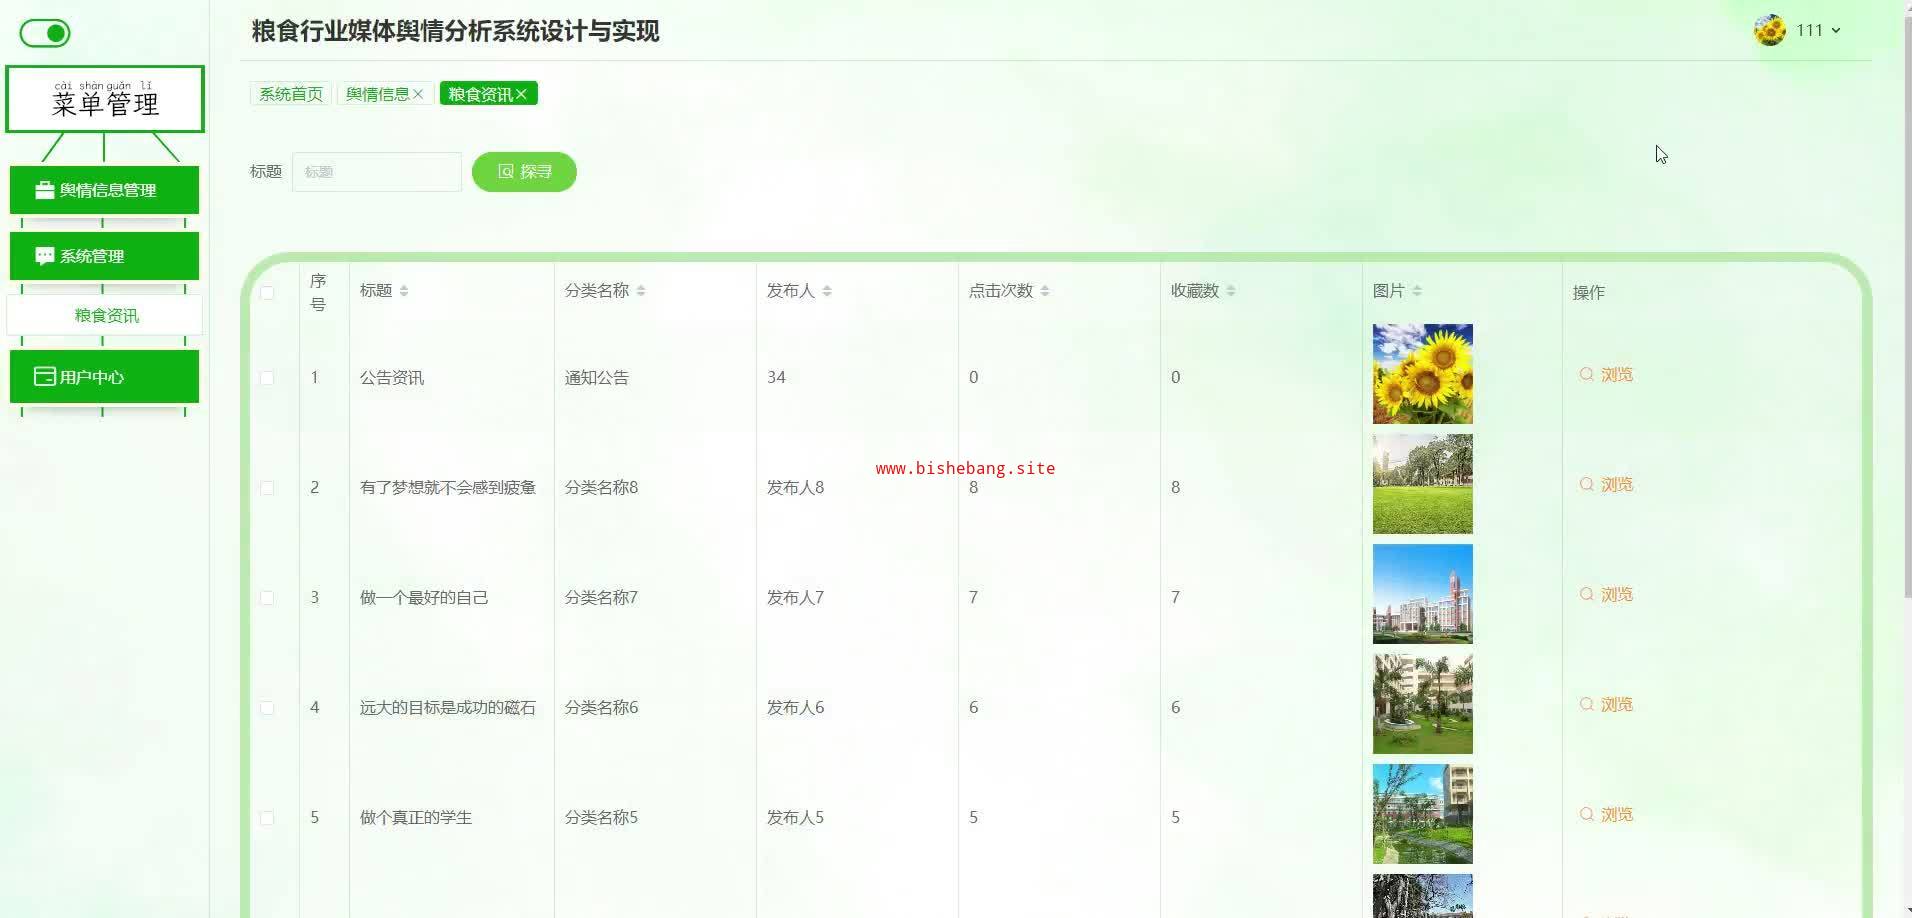Sort table by 发布人 column
This screenshot has width=1912, height=918.
coord(827,291)
